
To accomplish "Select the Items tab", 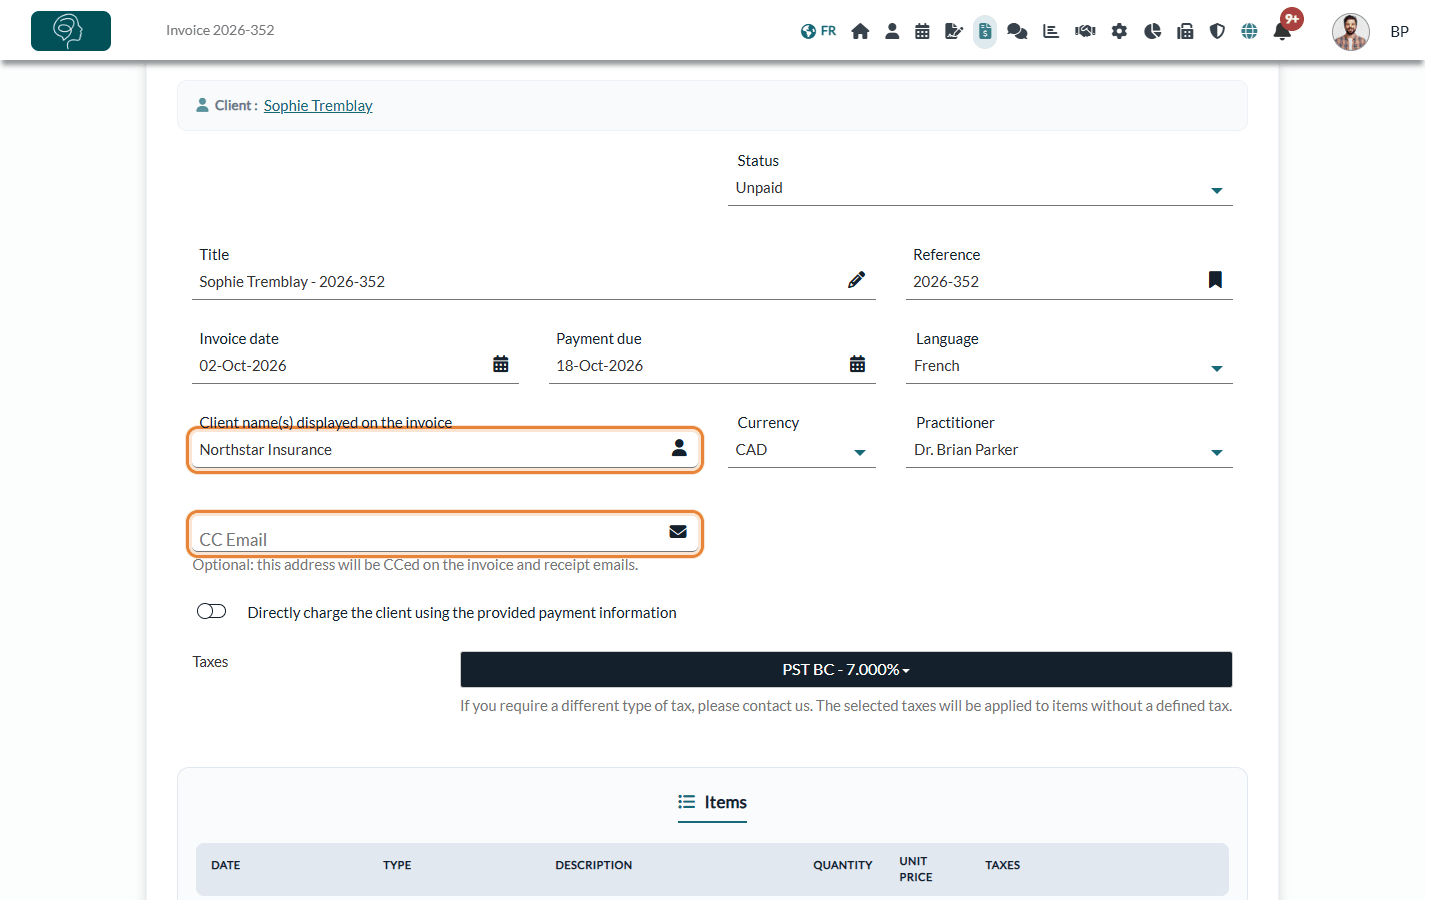I will (712, 802).
